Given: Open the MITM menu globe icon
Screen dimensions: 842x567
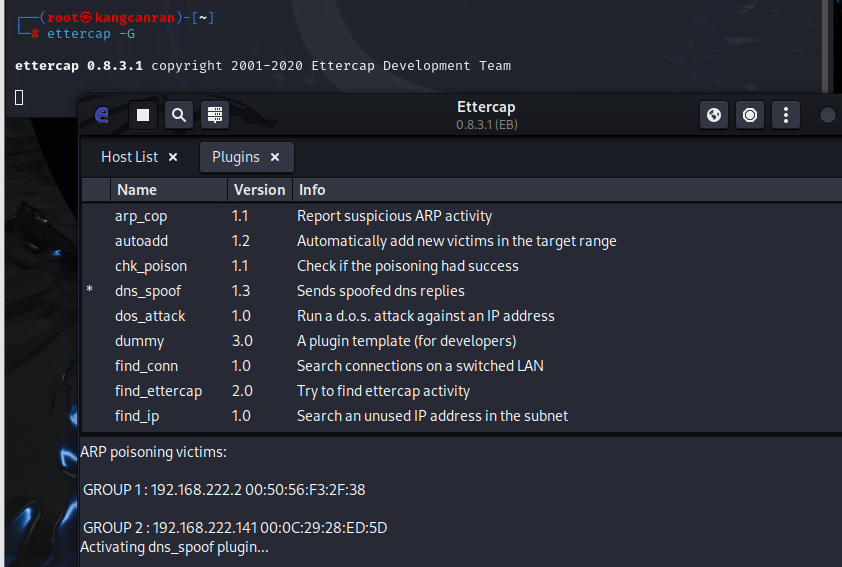Looking at the screenshot, I should [714, 115].
